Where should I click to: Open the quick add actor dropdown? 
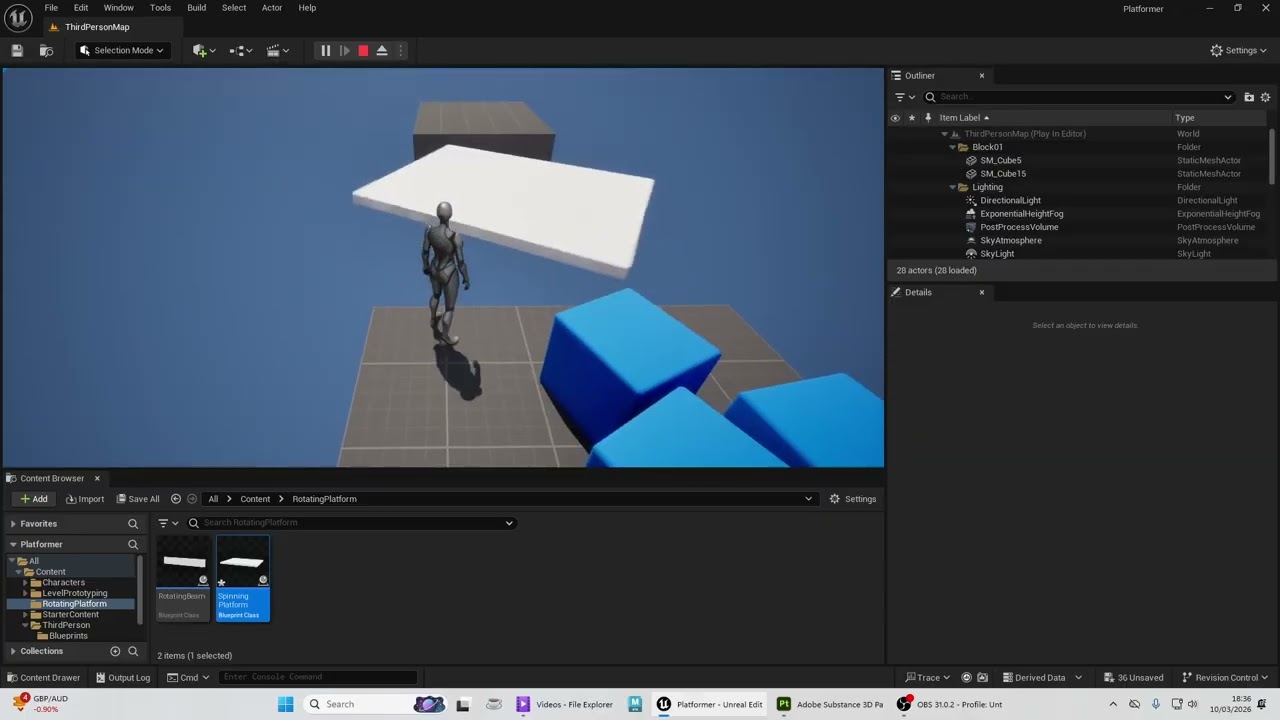tap(204, 50)
